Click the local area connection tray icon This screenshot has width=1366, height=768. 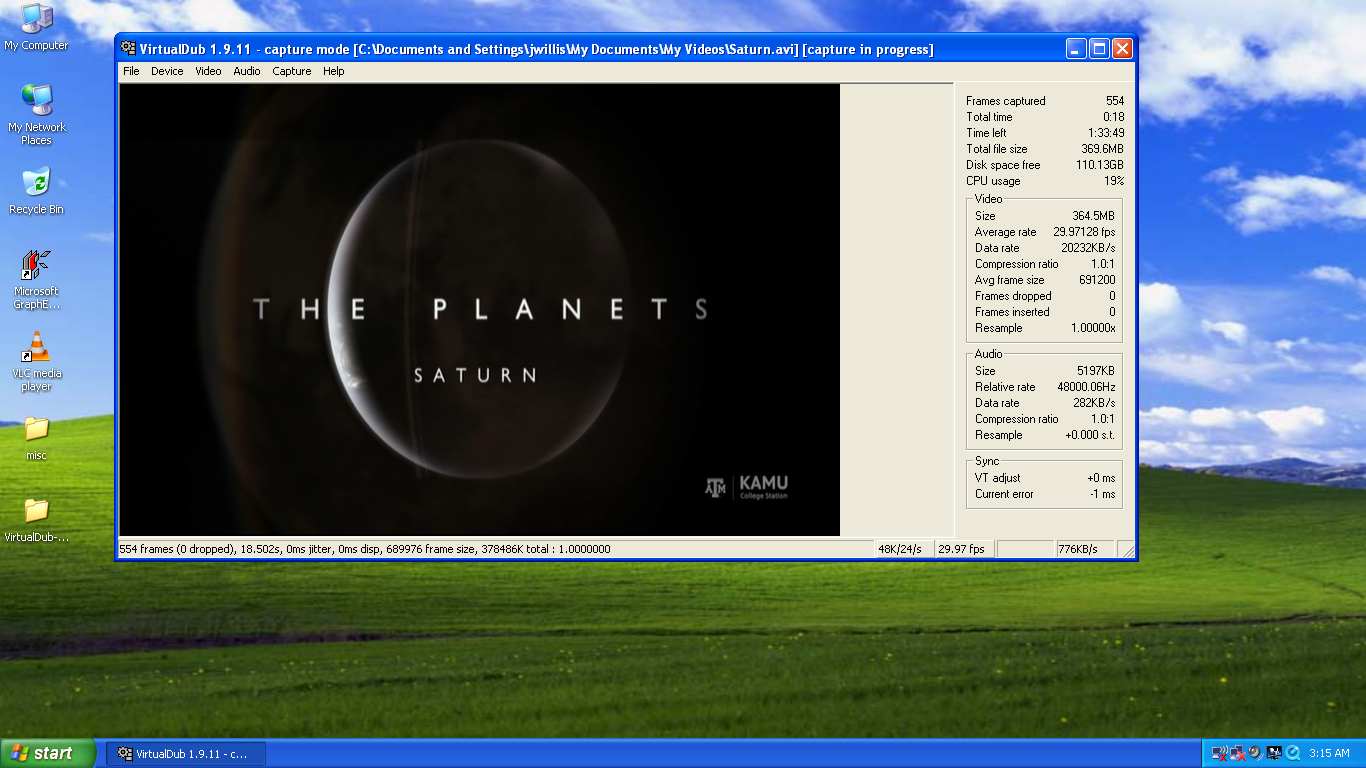click(1238, 753)
